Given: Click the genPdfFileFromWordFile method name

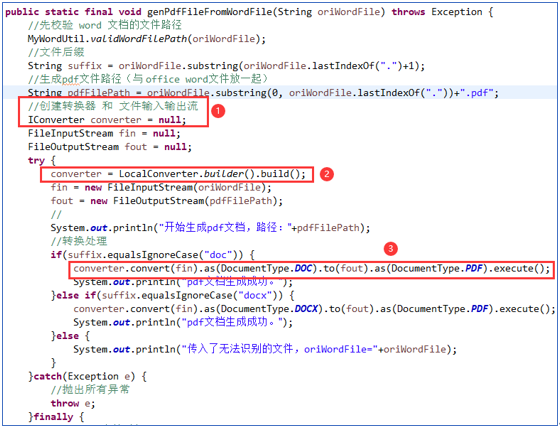Looking at the screenshot, I should click(210, 12).
